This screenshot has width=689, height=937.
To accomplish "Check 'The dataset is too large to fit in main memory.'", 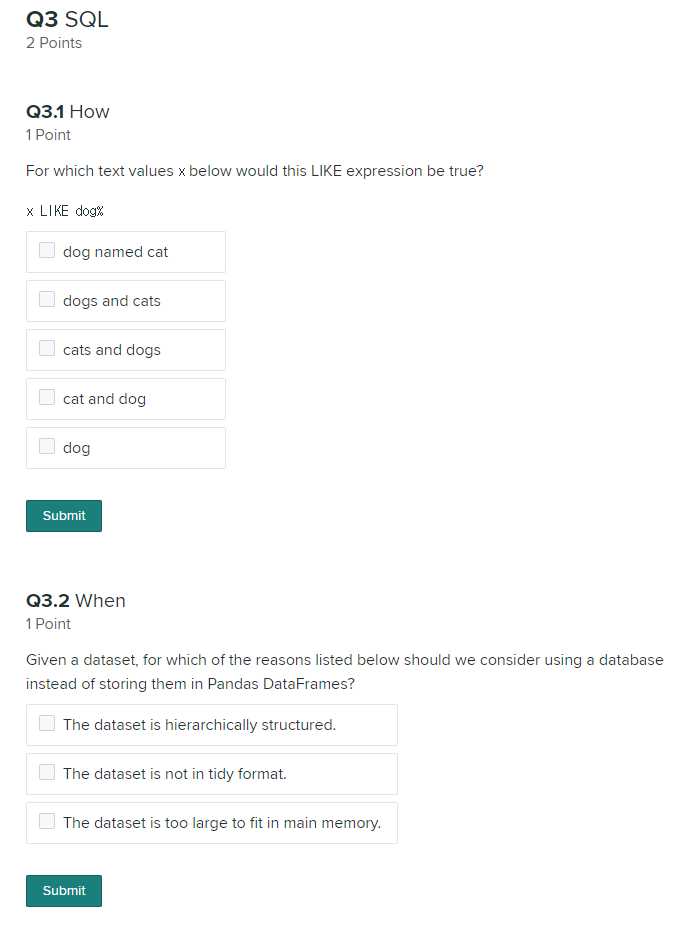I will pyautogui.click(x=44, y=820).
